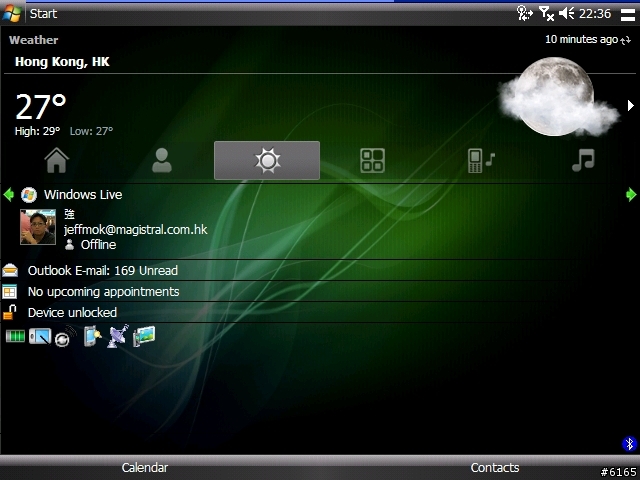Viewport: 640px width, 480px height.
Task: Tap the 27° current temperature
Action: (40, 106)
